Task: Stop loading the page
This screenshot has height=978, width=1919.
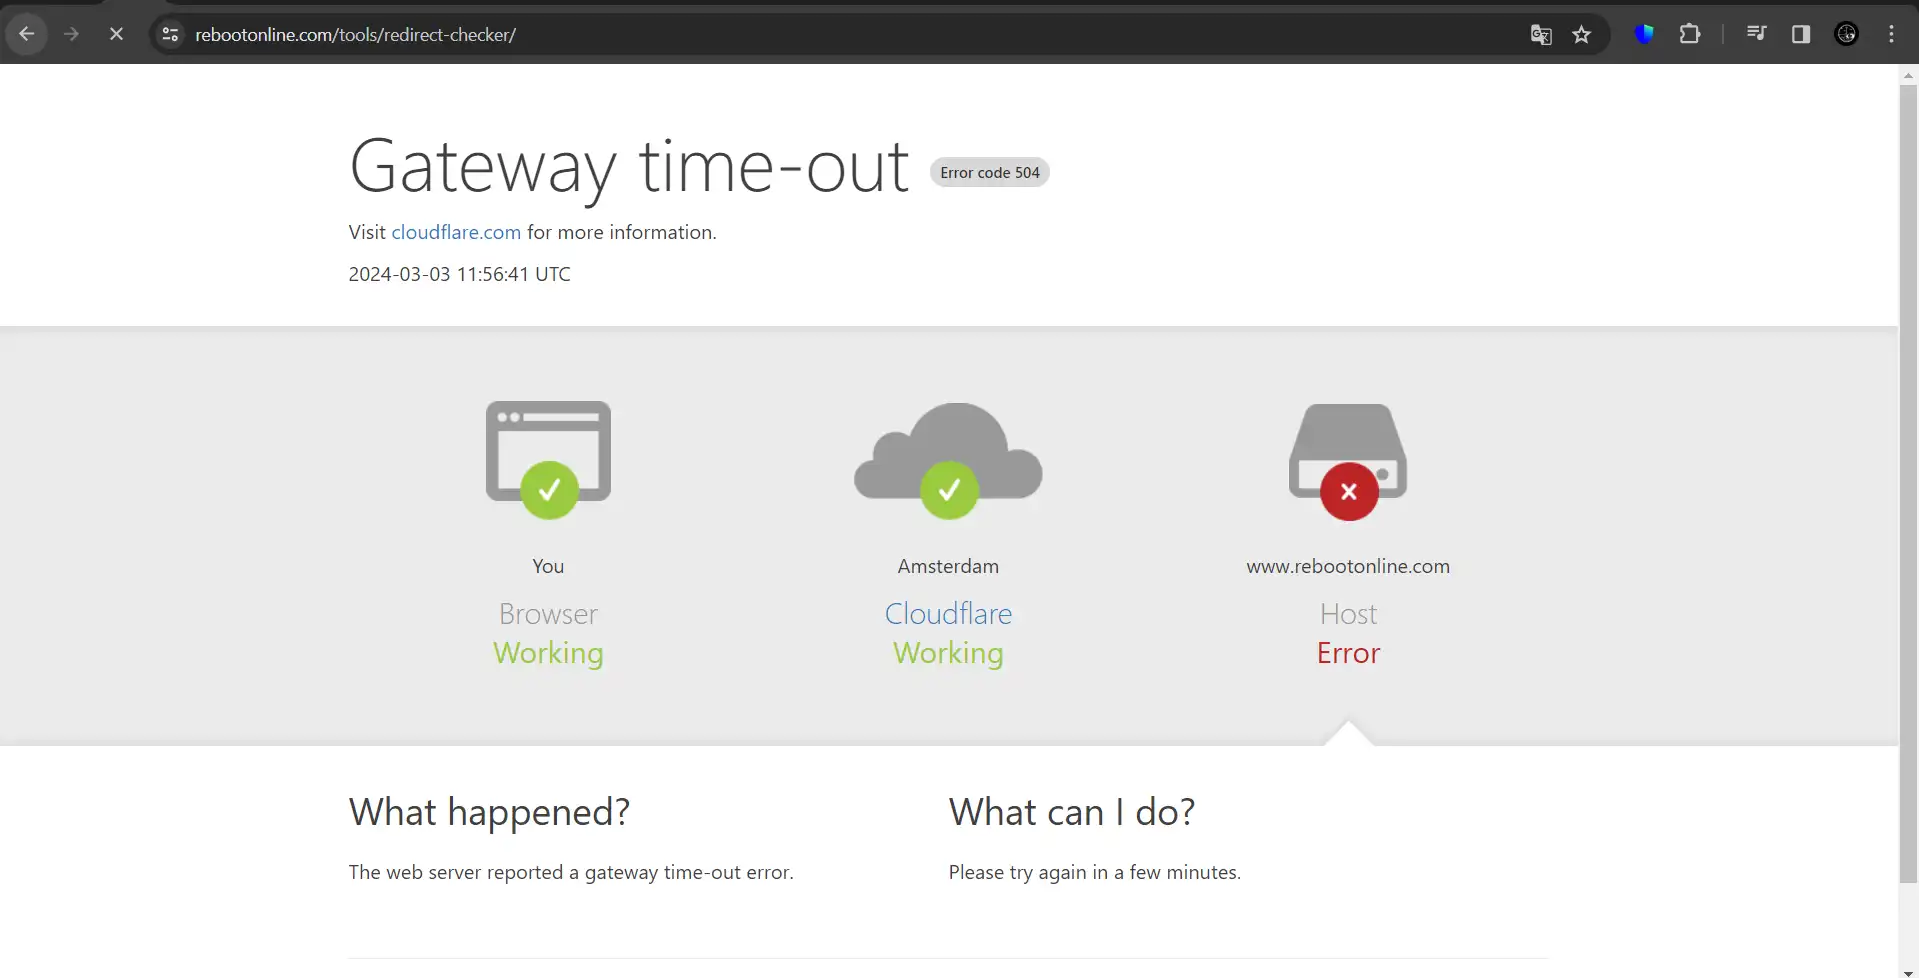Action: (116, 34)
